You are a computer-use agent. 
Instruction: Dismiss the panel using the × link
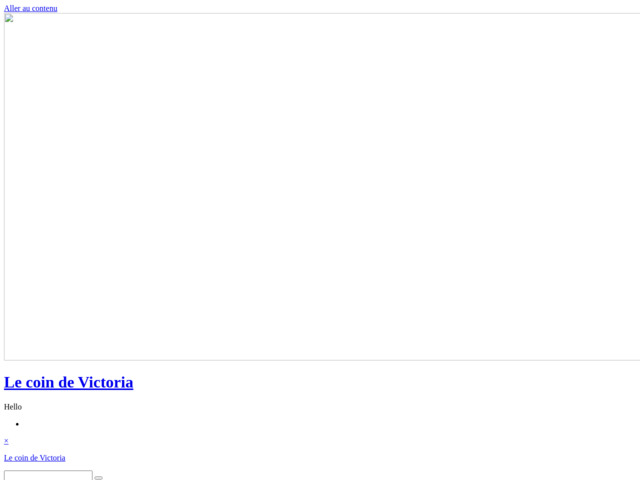[x=6, y=441]
